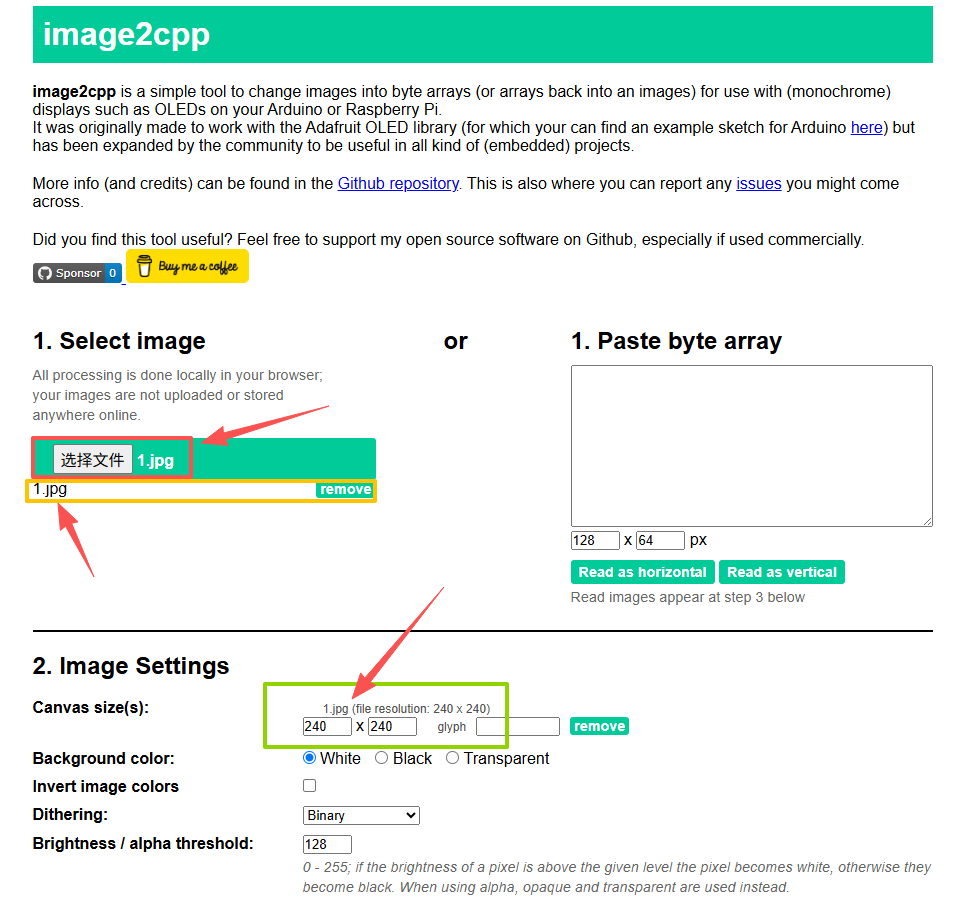The height and width of the screenshot is (906, 979).
Task: Open the Arduino example sketch "here" link
Action: (x=866, y=127)
